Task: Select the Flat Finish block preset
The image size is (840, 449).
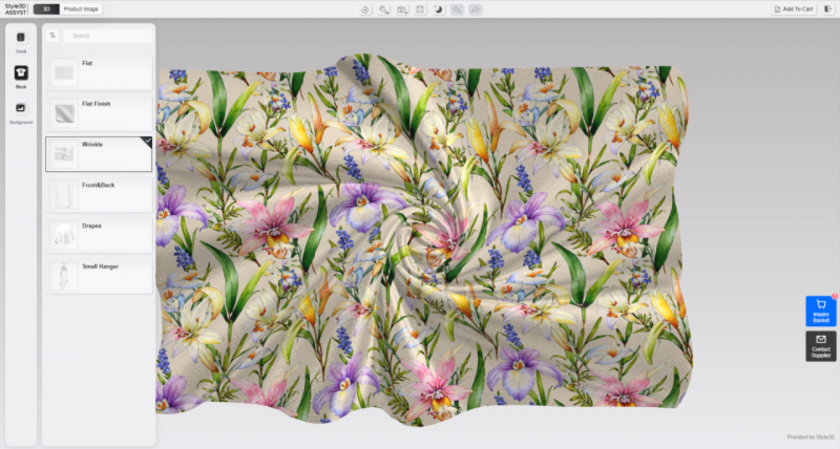Action: tap(99, 113)
